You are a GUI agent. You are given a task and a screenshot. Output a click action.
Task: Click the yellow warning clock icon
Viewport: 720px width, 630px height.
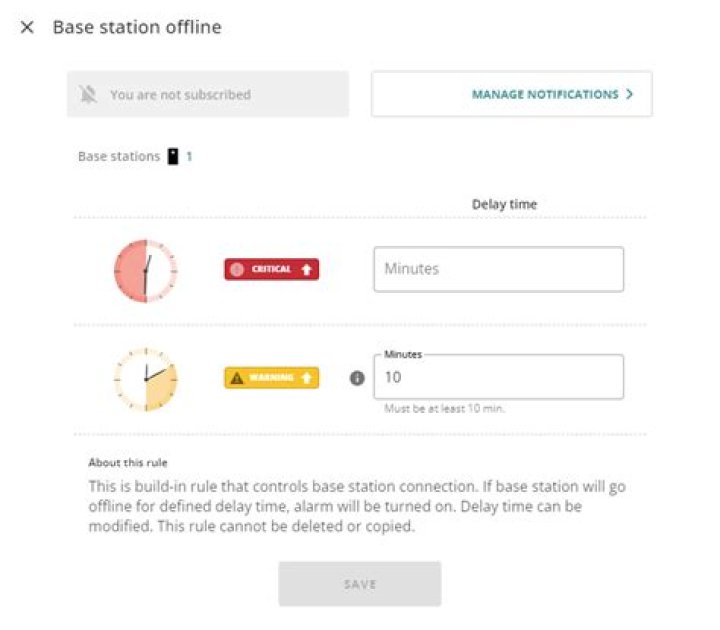145,378
